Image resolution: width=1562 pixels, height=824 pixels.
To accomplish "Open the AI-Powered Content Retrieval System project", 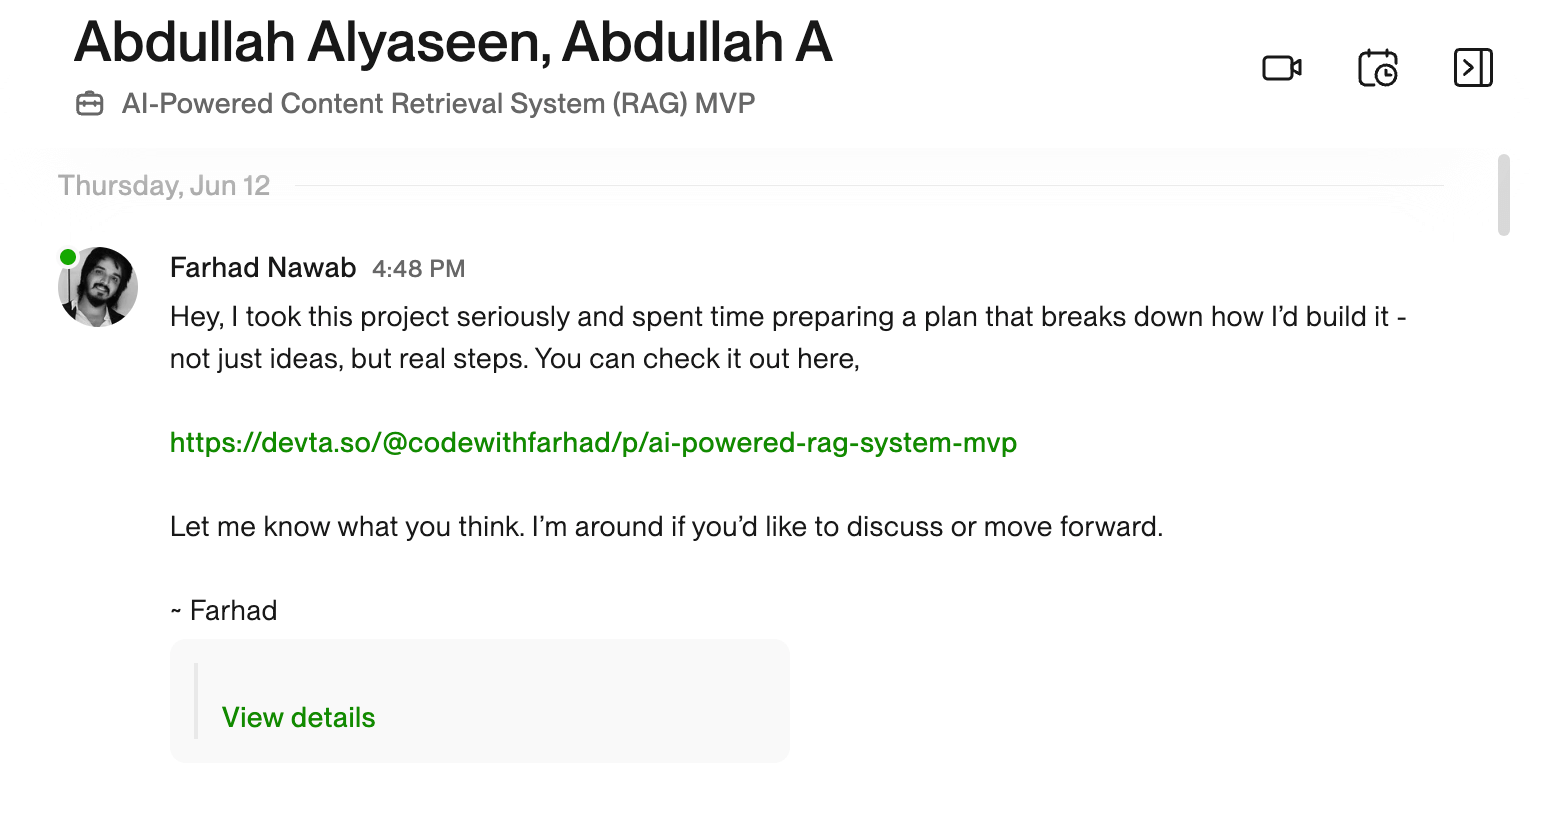I will pos(438,103).
